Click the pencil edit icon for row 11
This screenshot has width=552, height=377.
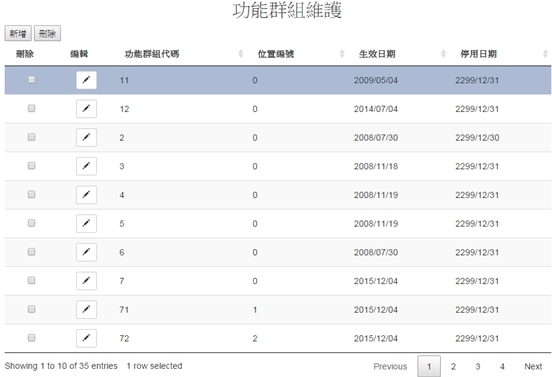(86, 80)
